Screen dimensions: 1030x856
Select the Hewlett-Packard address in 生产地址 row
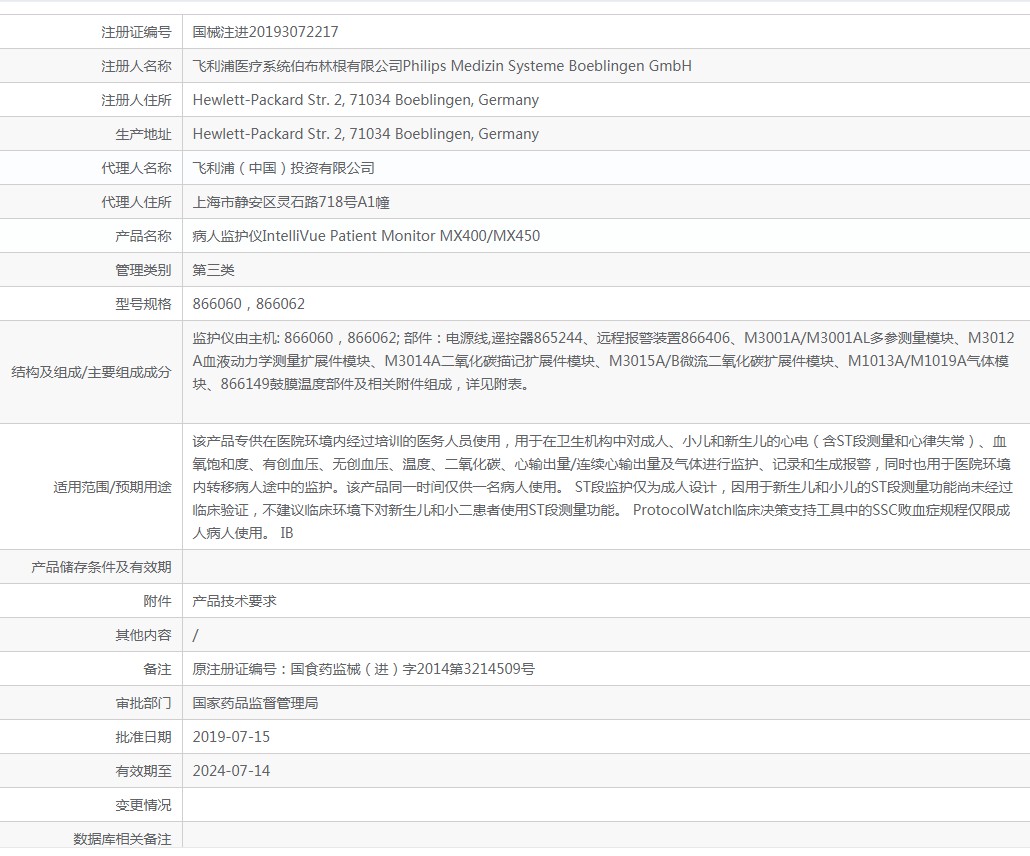pyautogui.click(x=365, y=134)
